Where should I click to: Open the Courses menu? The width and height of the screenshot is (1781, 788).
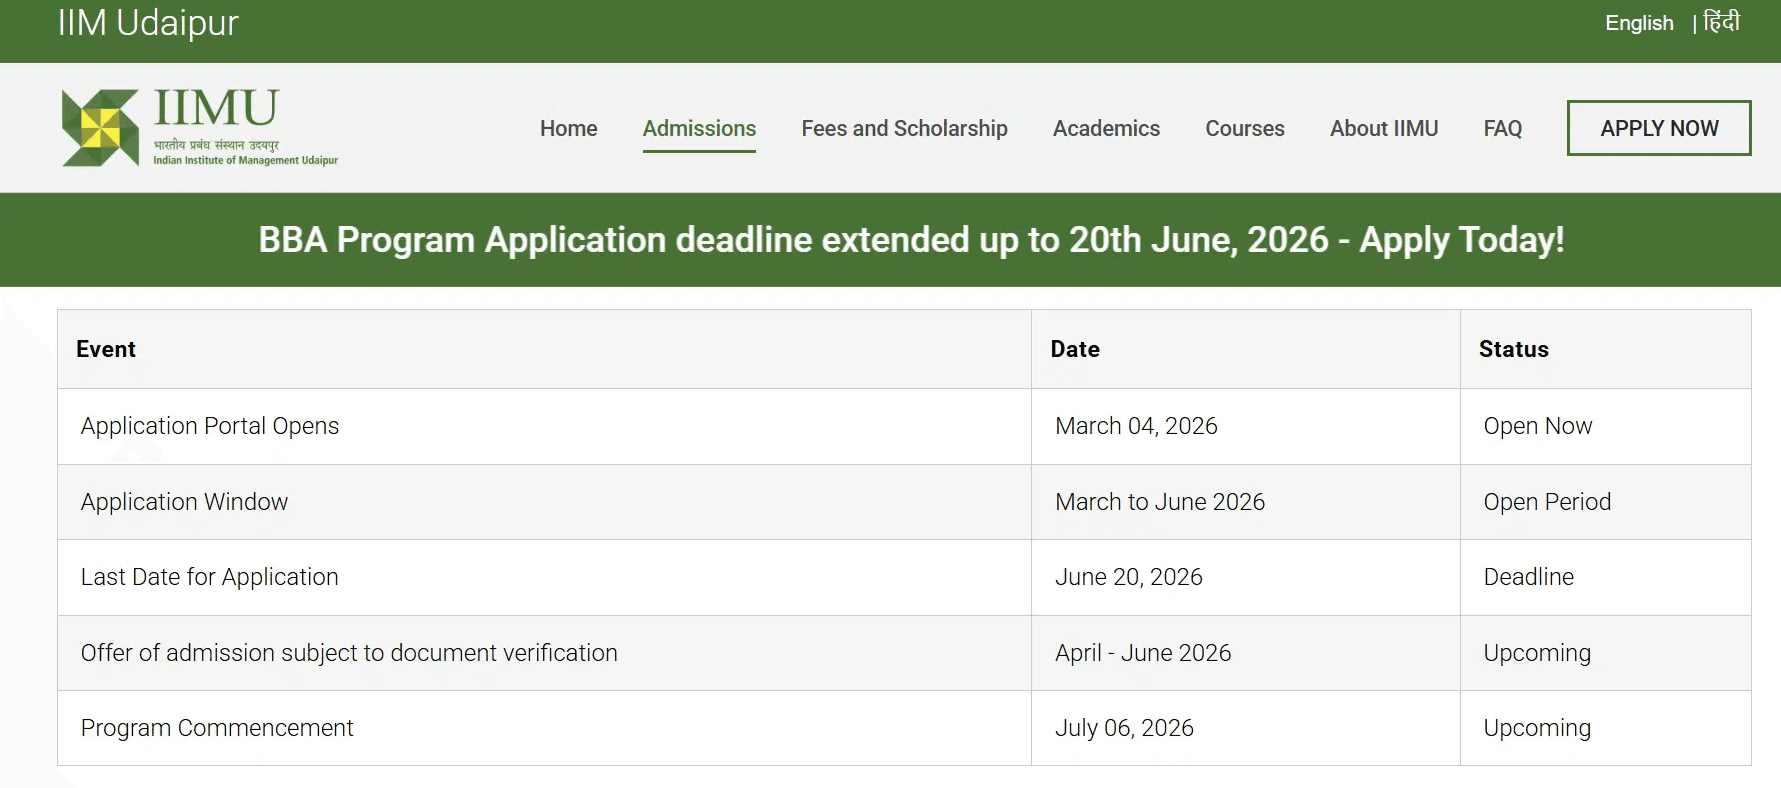pos(1245,128)
